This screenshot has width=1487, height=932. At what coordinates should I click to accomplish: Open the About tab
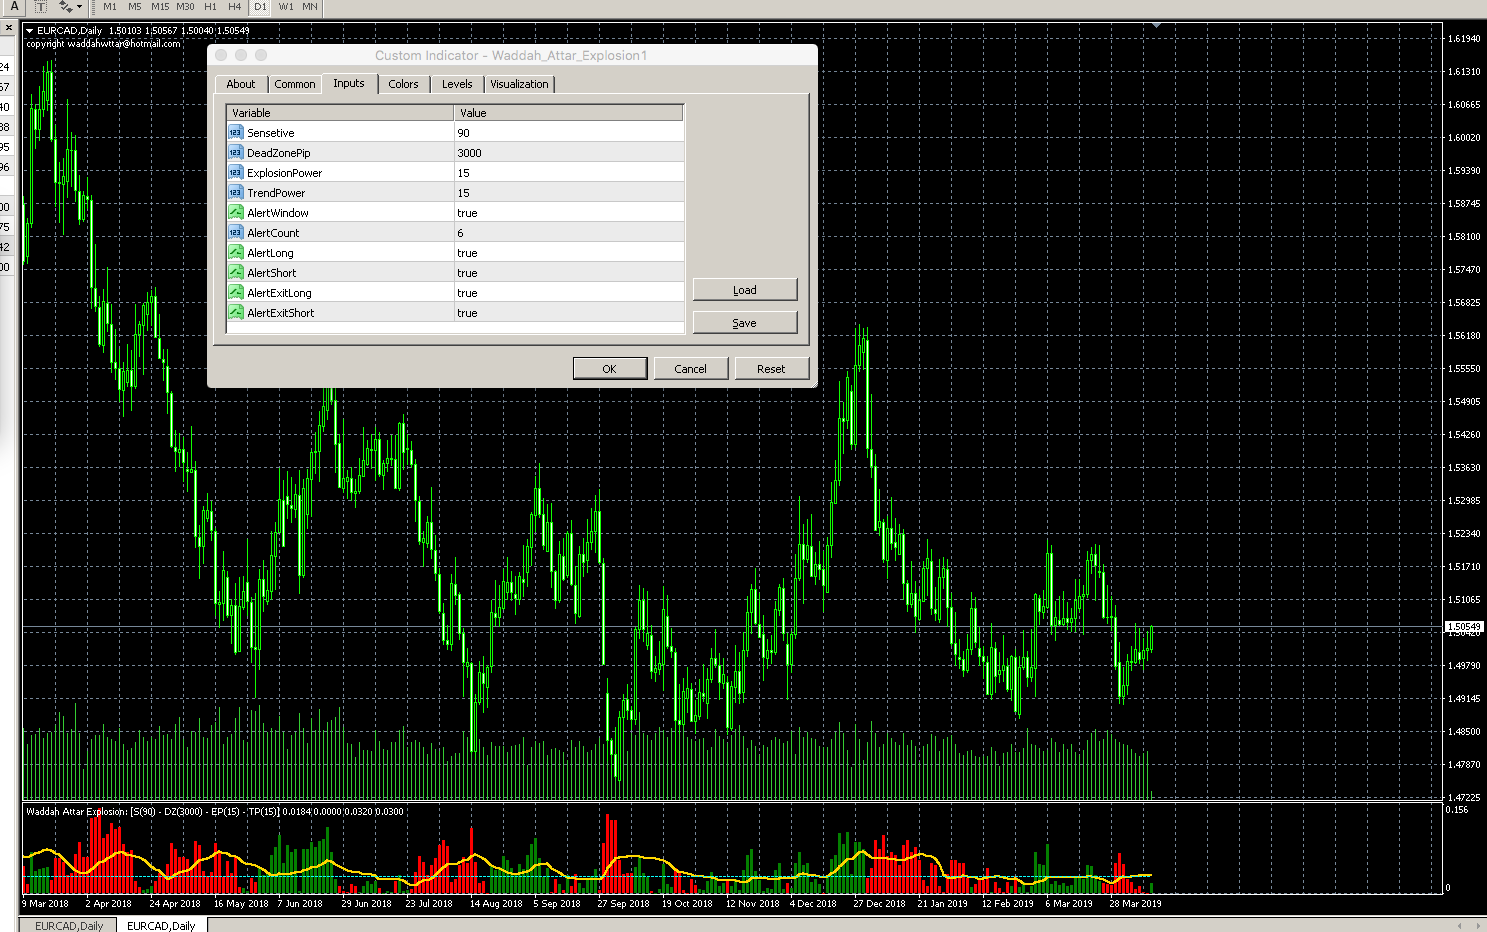pyautogui.click(x=241, y=84)
